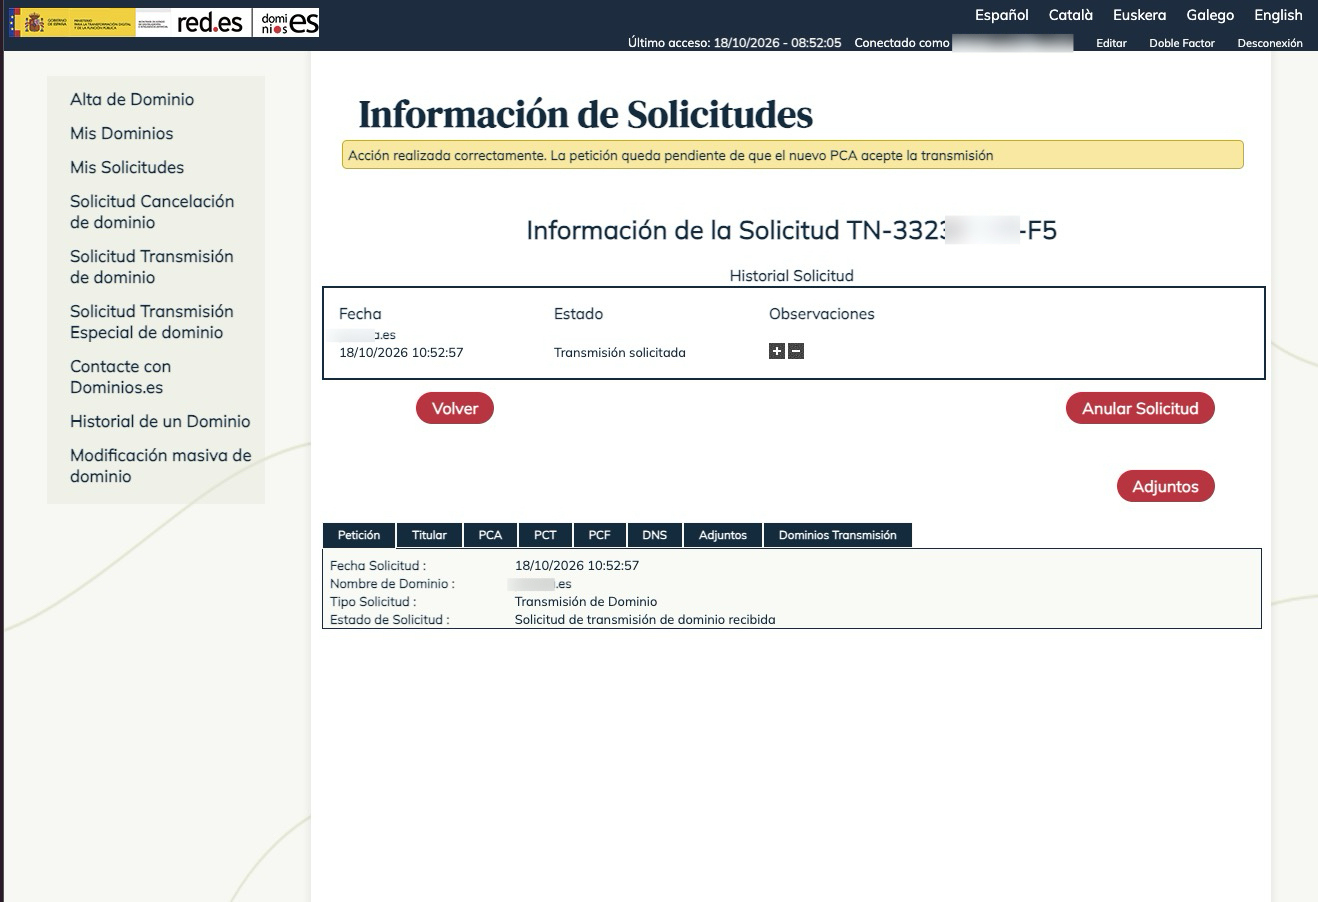Open the red Adjuntos button
Viewport: 1318px width, 902px height.
[x=1165, y=486]
